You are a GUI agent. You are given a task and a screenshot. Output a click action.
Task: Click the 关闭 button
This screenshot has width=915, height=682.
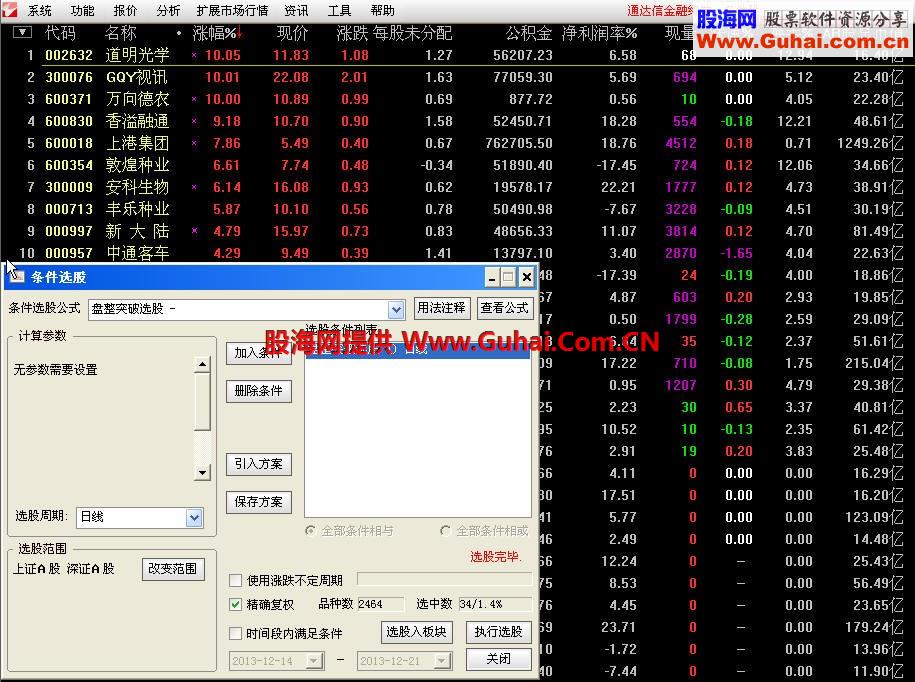[498, 659]
